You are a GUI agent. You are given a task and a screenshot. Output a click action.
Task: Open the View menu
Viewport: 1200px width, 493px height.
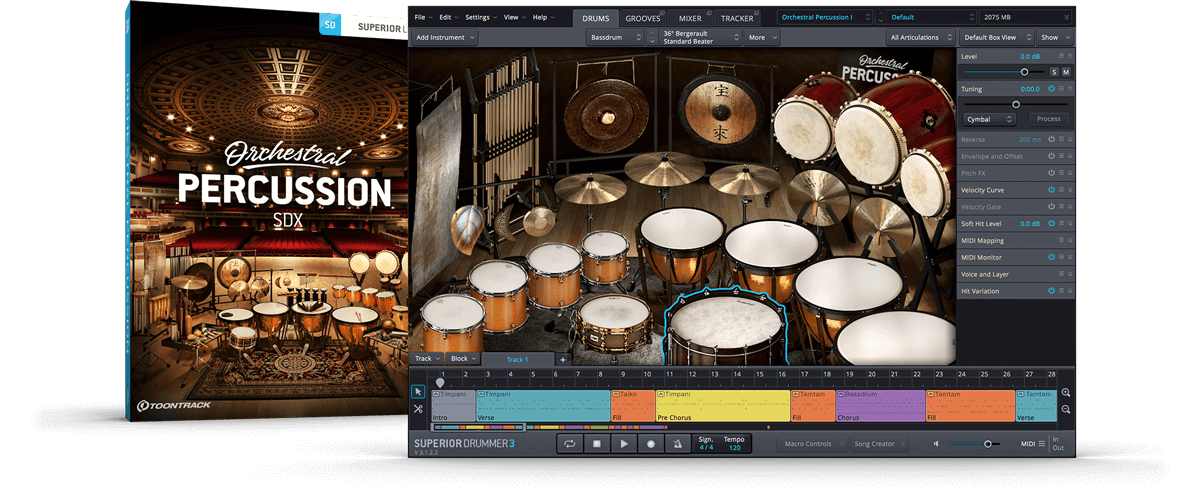pyautogui.click(x=514, y=17)
